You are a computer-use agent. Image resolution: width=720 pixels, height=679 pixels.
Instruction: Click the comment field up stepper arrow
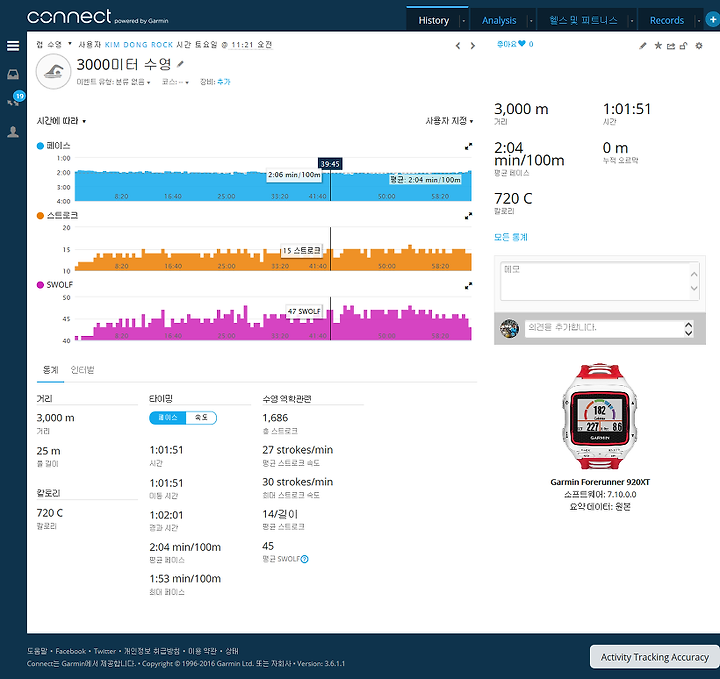coord(688,325)
